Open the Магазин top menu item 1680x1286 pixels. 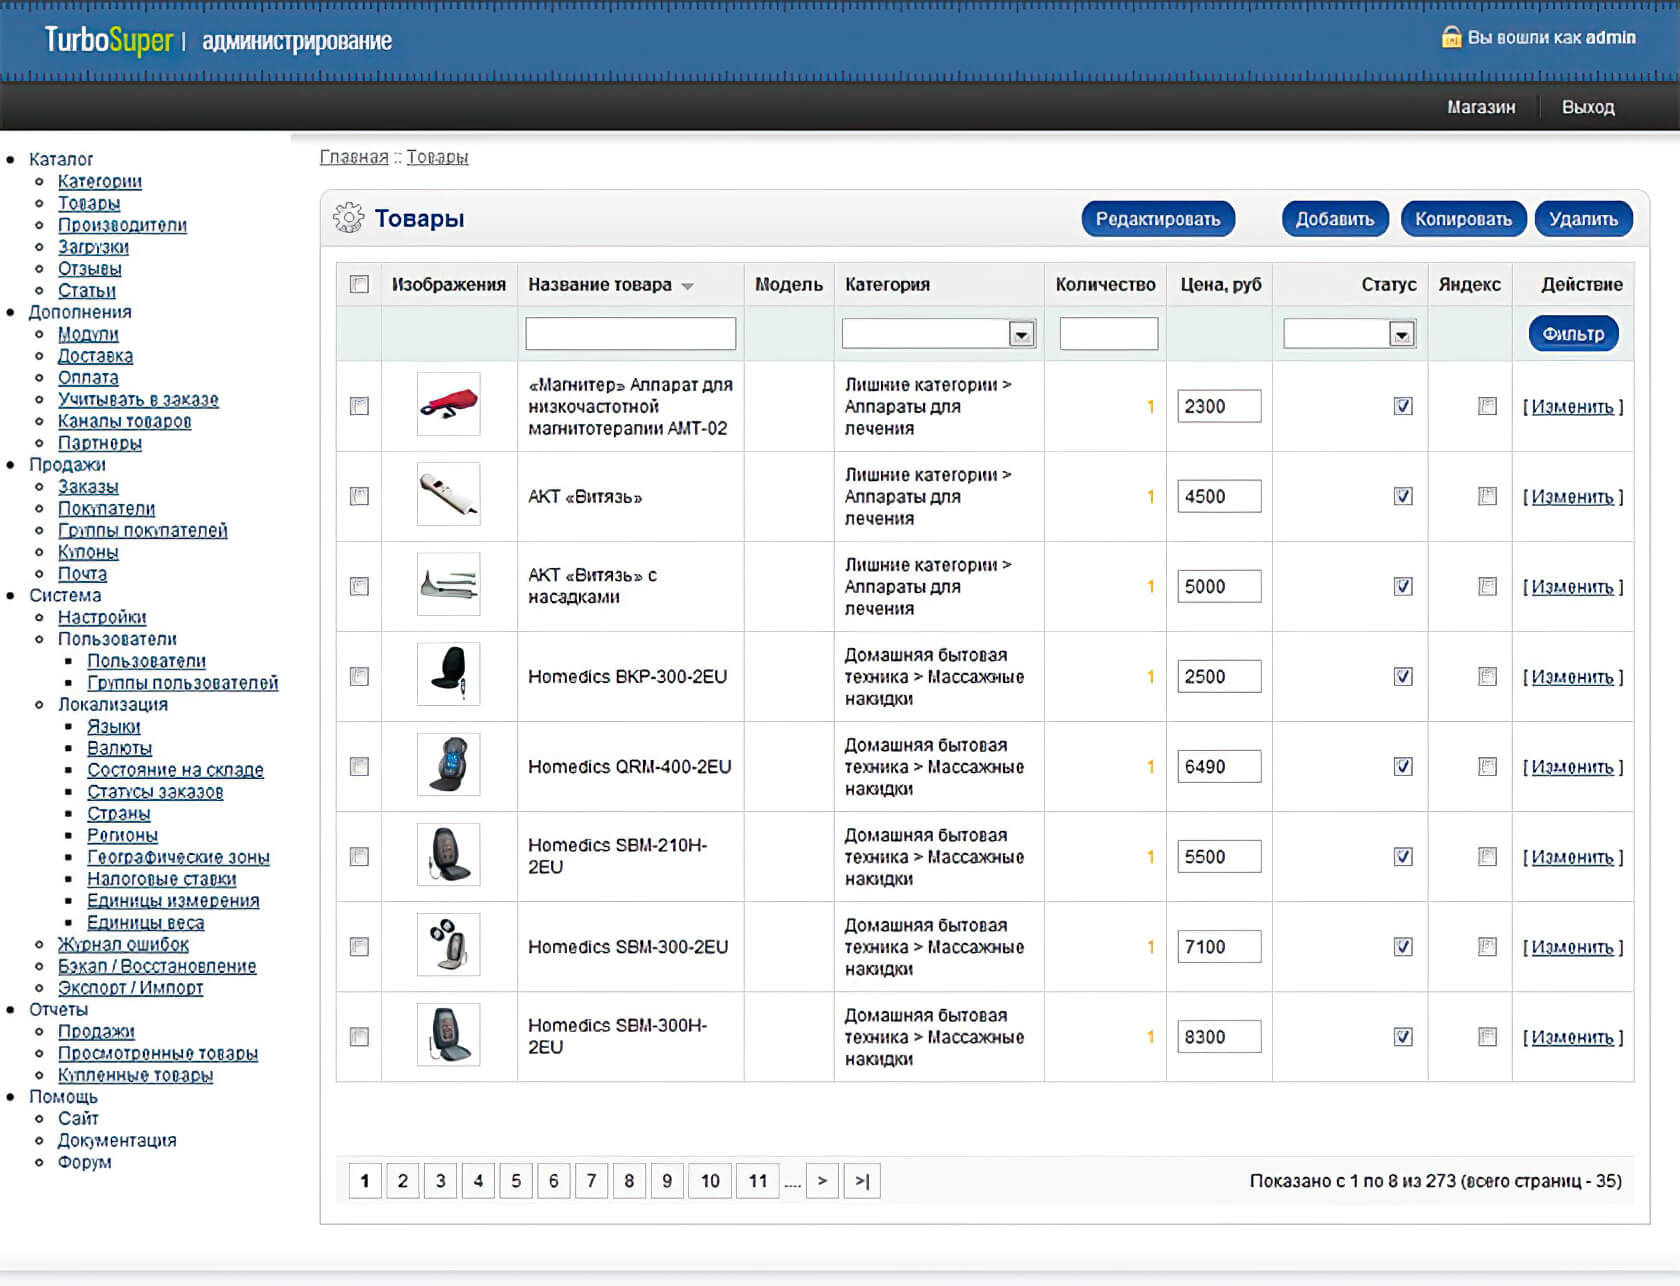tap(1481, 107)
